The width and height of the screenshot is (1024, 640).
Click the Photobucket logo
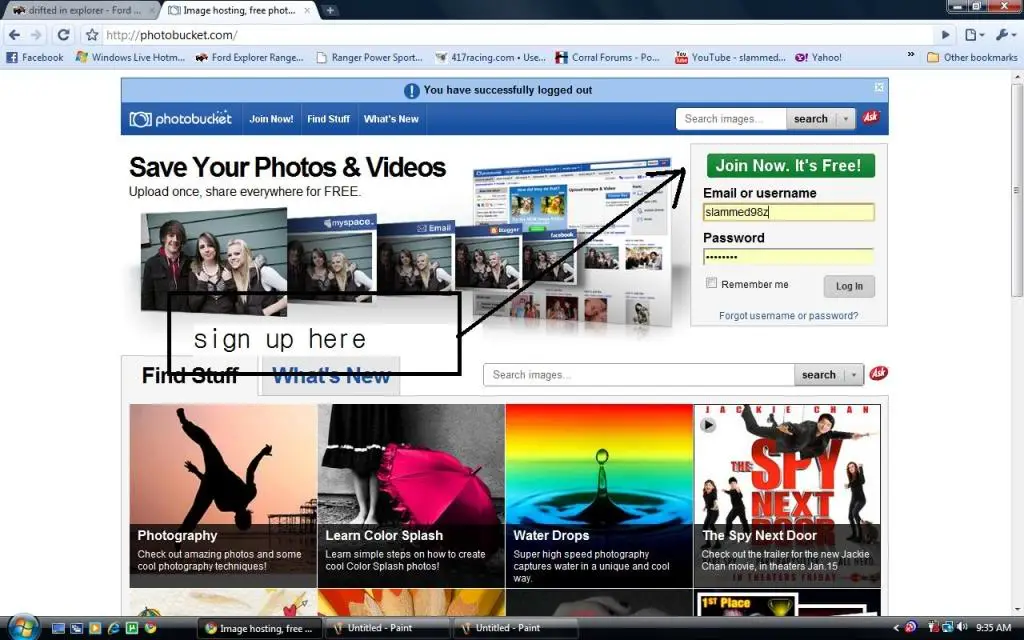click(180, 119)
